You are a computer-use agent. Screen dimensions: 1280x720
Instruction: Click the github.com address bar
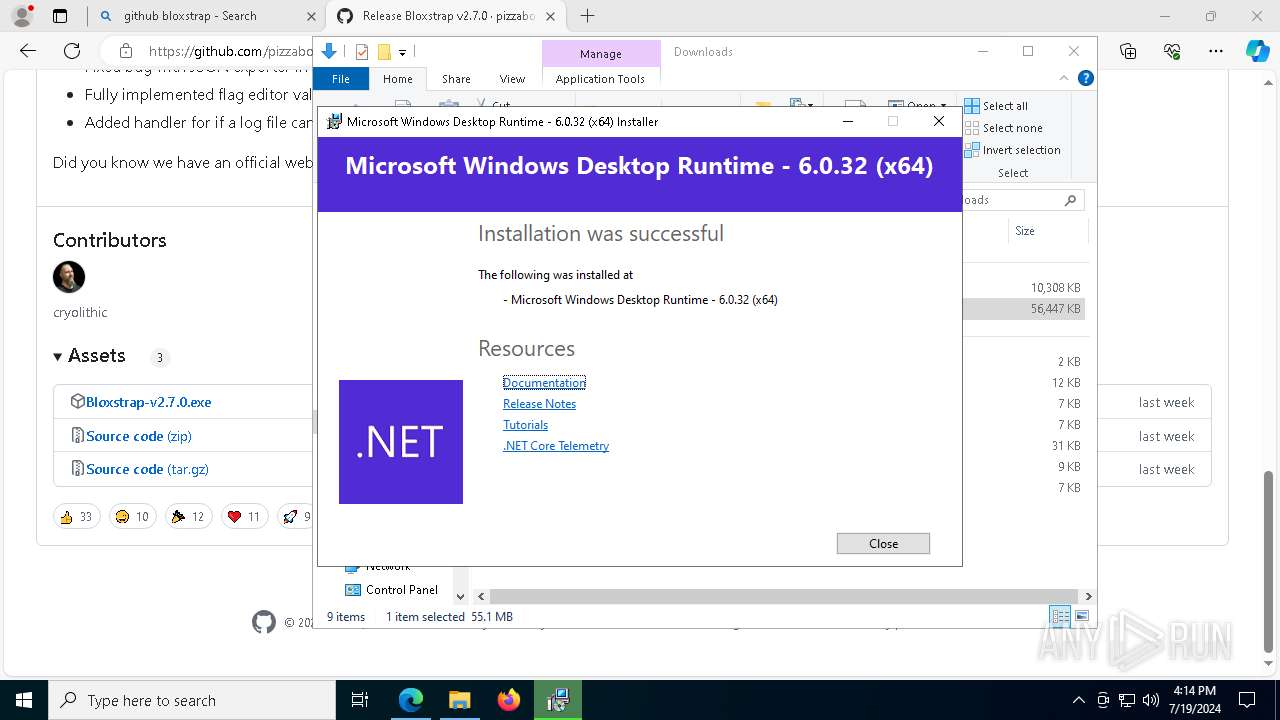230,51
